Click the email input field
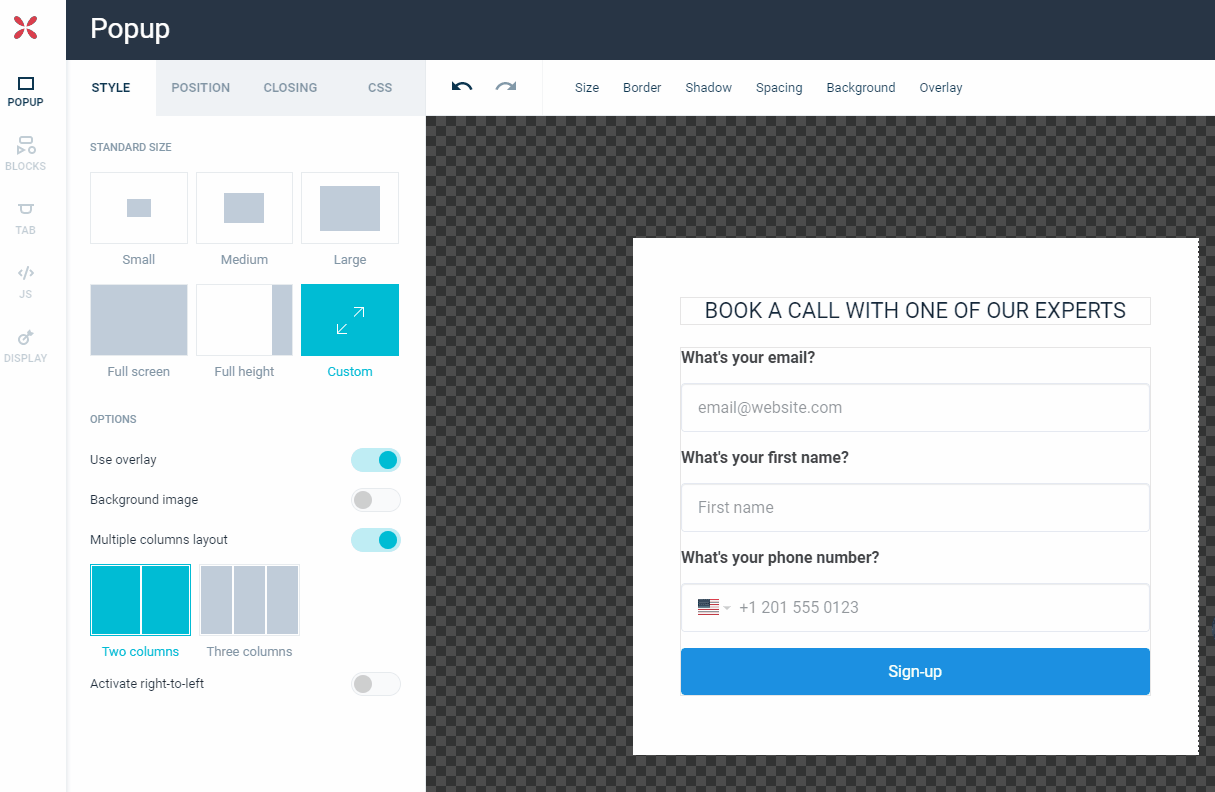Screen dimensions: 1215x792 point(915,408)
